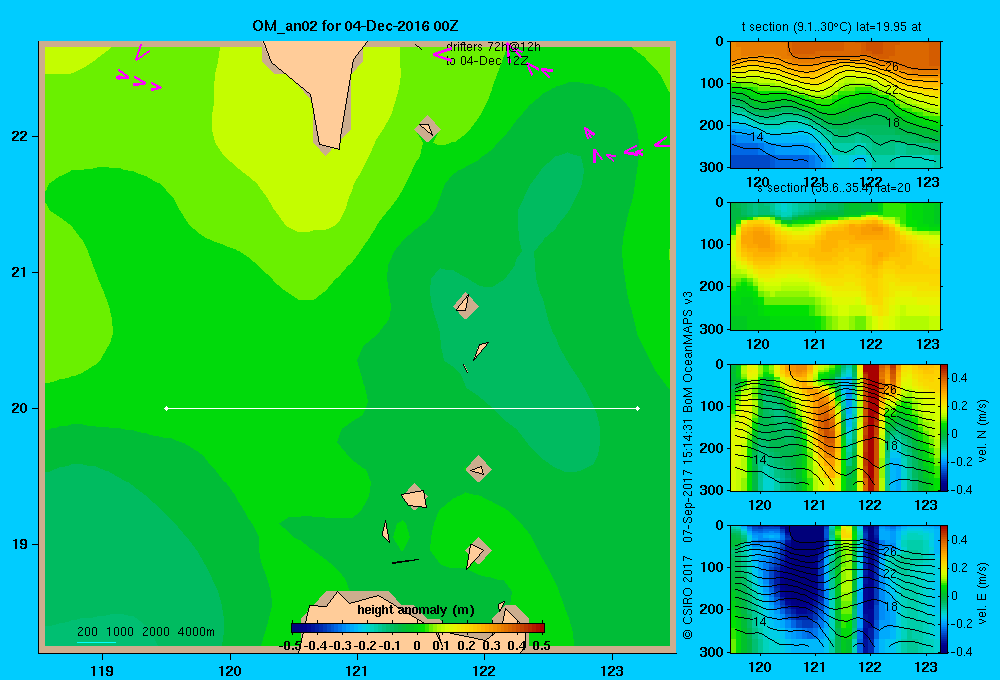Click the 'to 04-Dec 12Z' drifter date text

(x=487, y=61)
